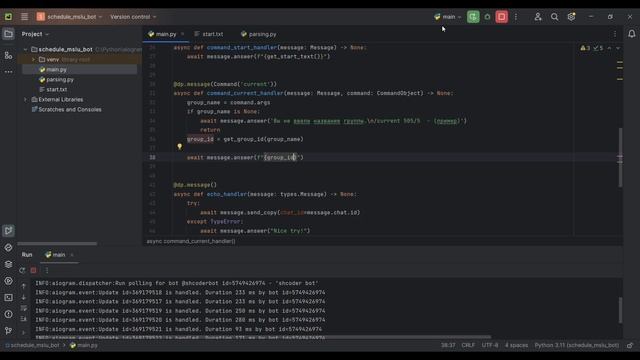The height and width of the screenshot is (360, 640).
Task: Open Search Everywhere magnifier
Action: point(554,17)
